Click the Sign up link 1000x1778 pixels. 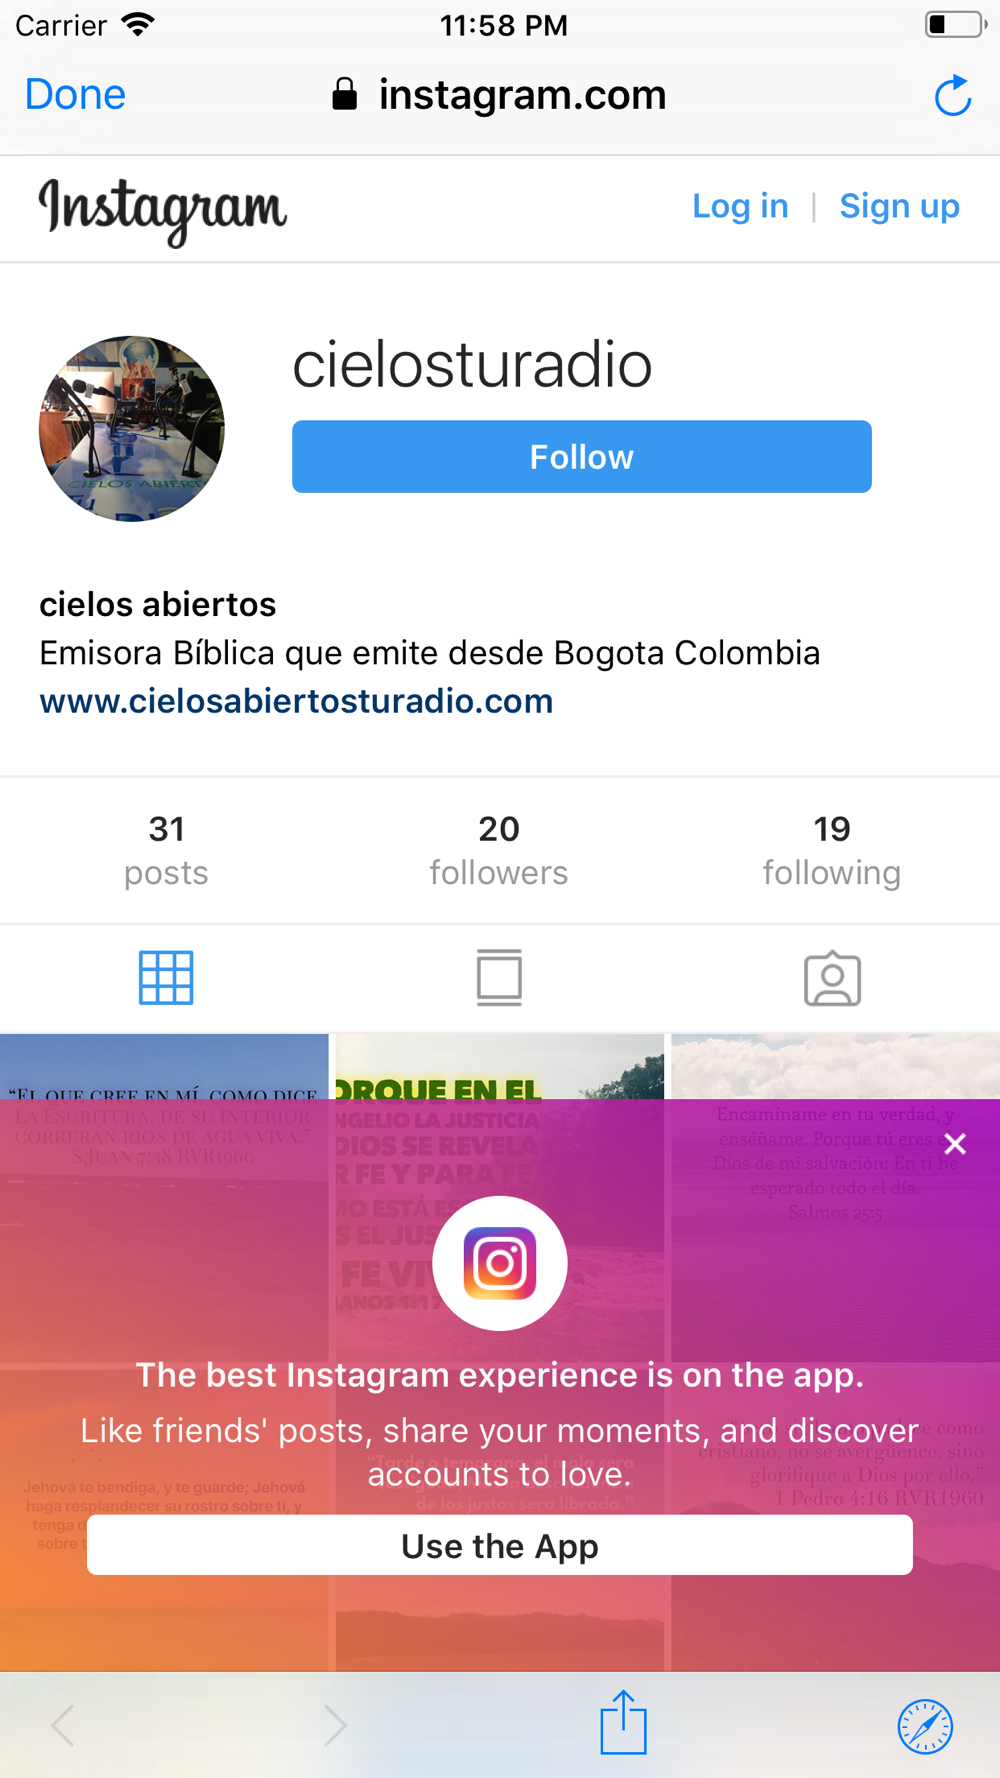[899, 206]
